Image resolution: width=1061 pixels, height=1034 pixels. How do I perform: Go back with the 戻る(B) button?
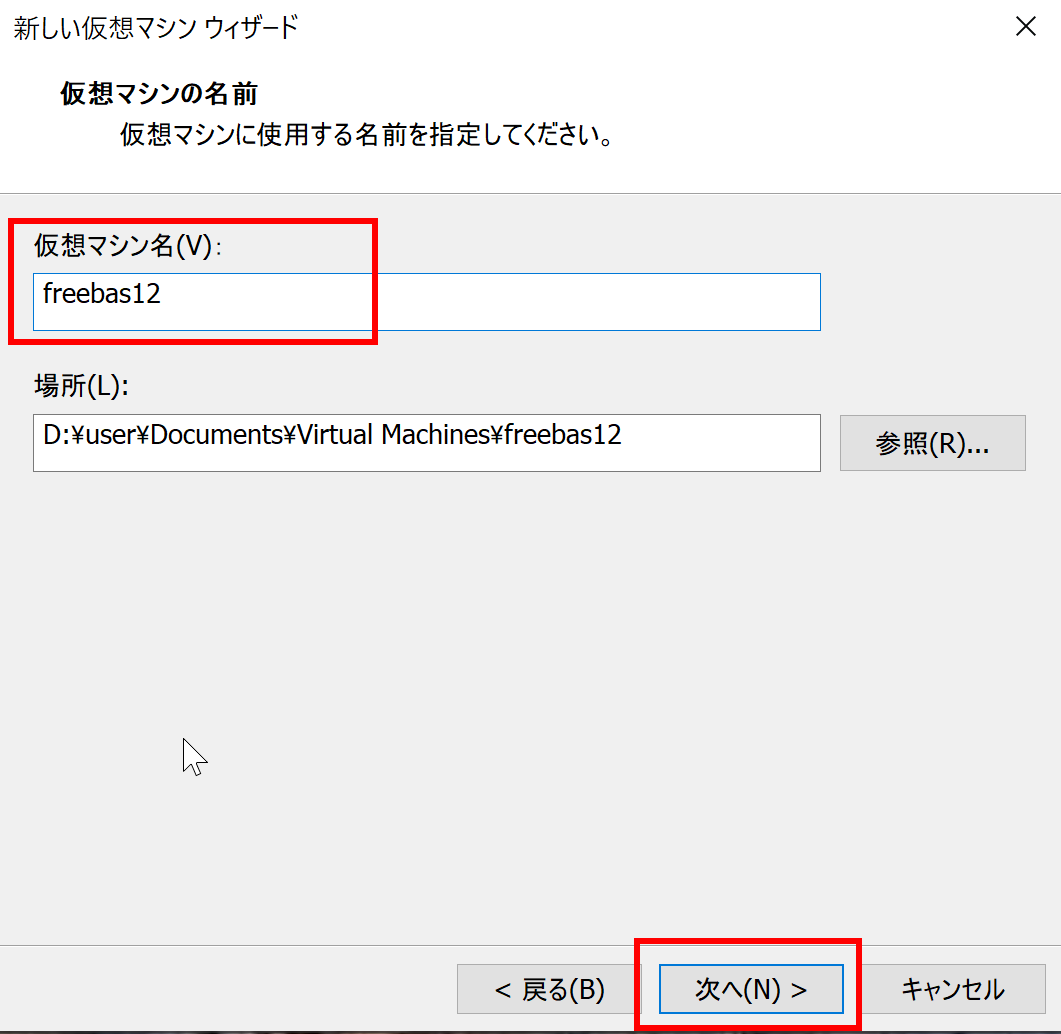(549, 989)
